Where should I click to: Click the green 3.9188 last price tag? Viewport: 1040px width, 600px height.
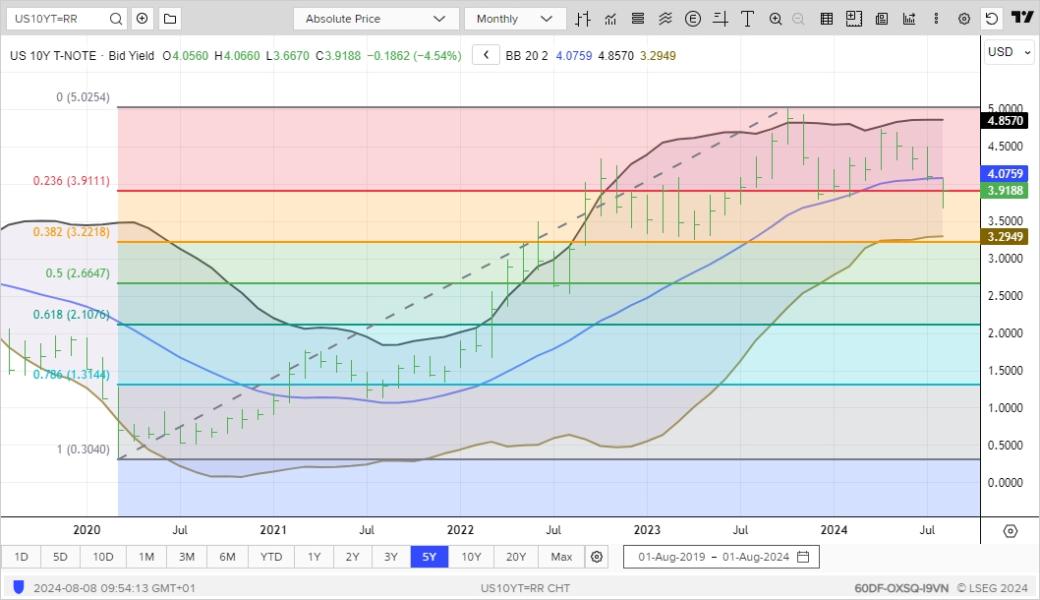pos(1005,191)
